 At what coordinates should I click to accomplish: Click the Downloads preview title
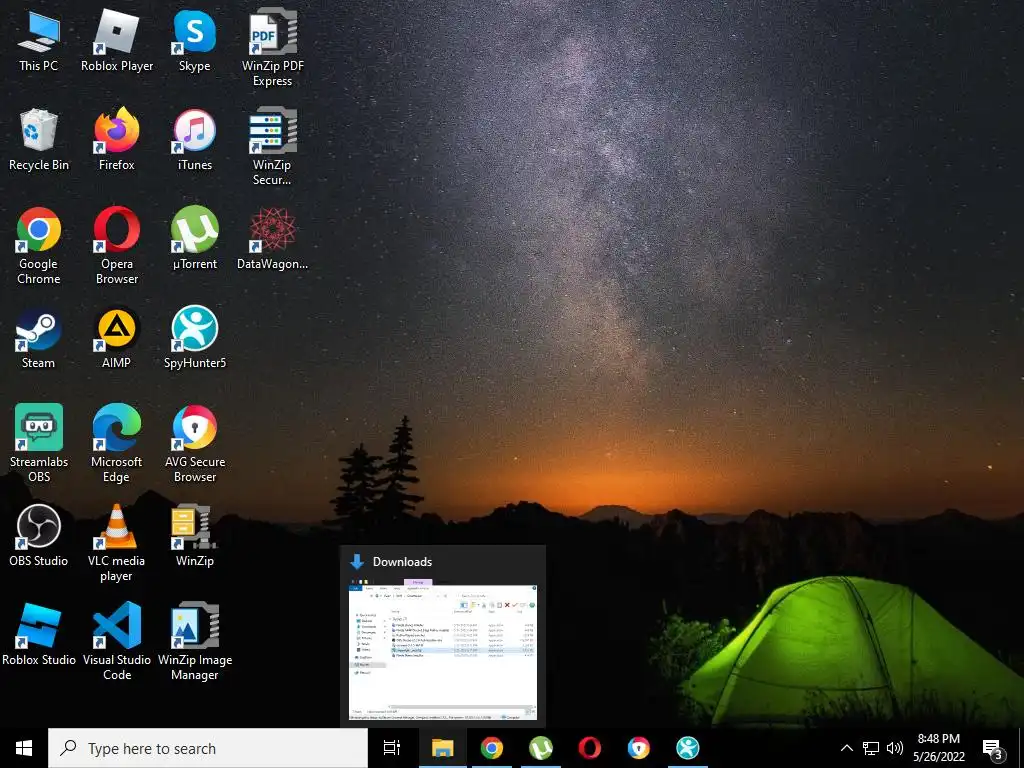click(x=402, y=562)
